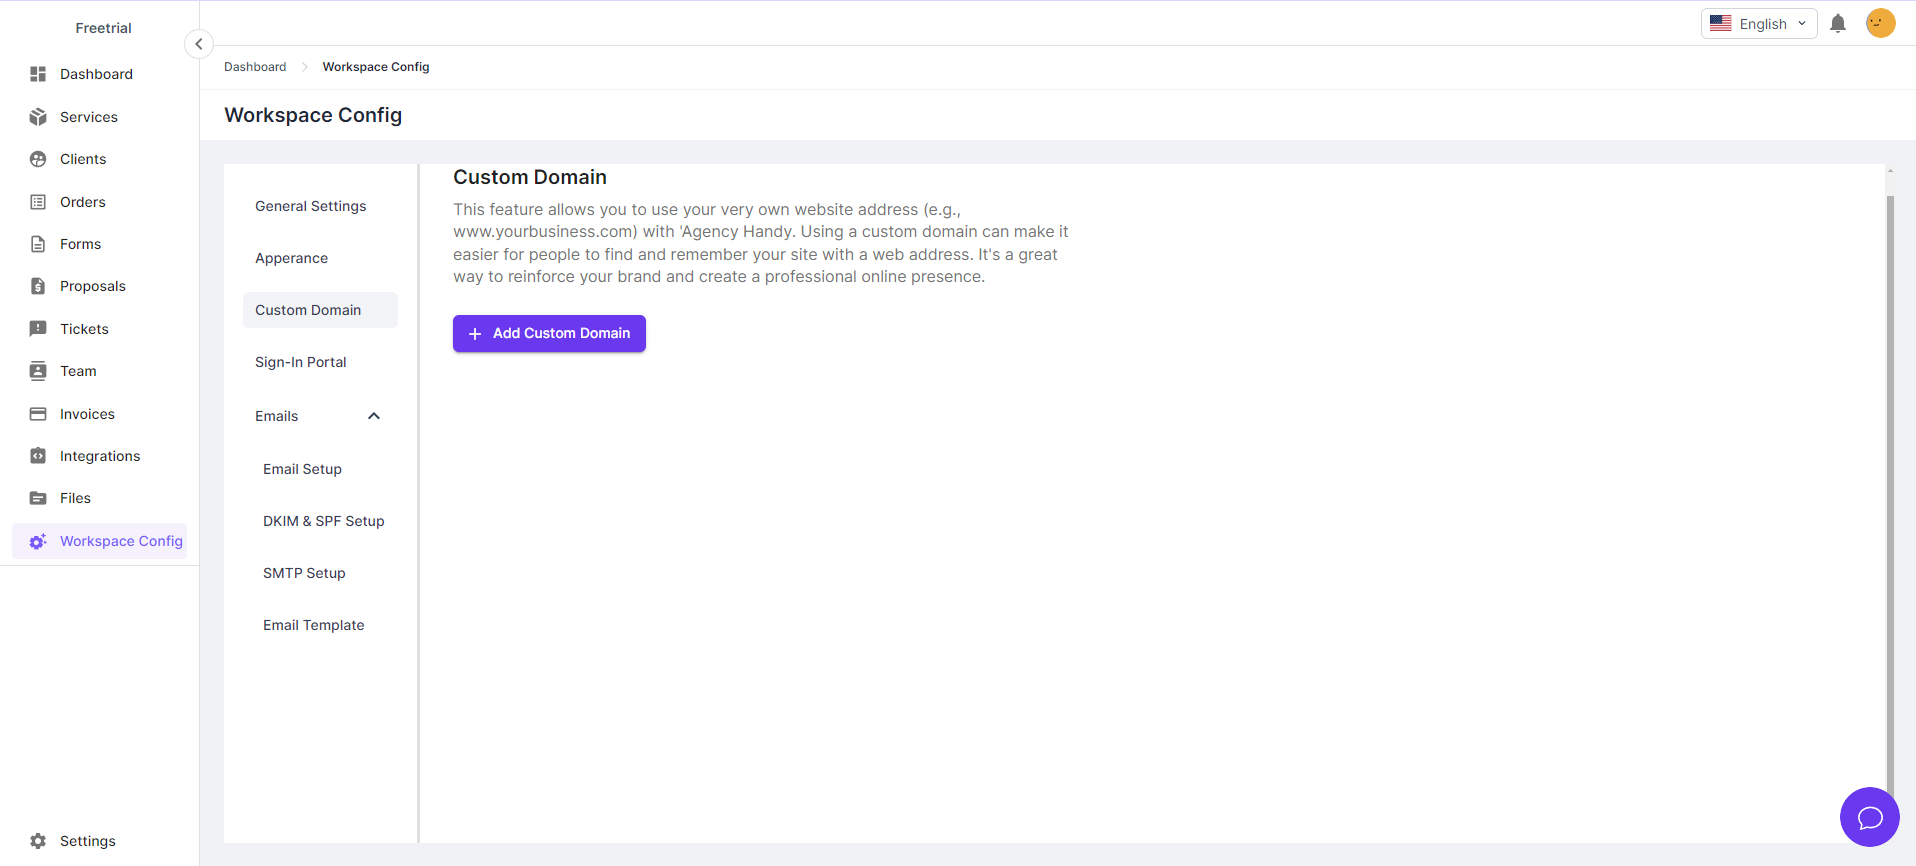Open the English language dropdown

point(1758,24)
